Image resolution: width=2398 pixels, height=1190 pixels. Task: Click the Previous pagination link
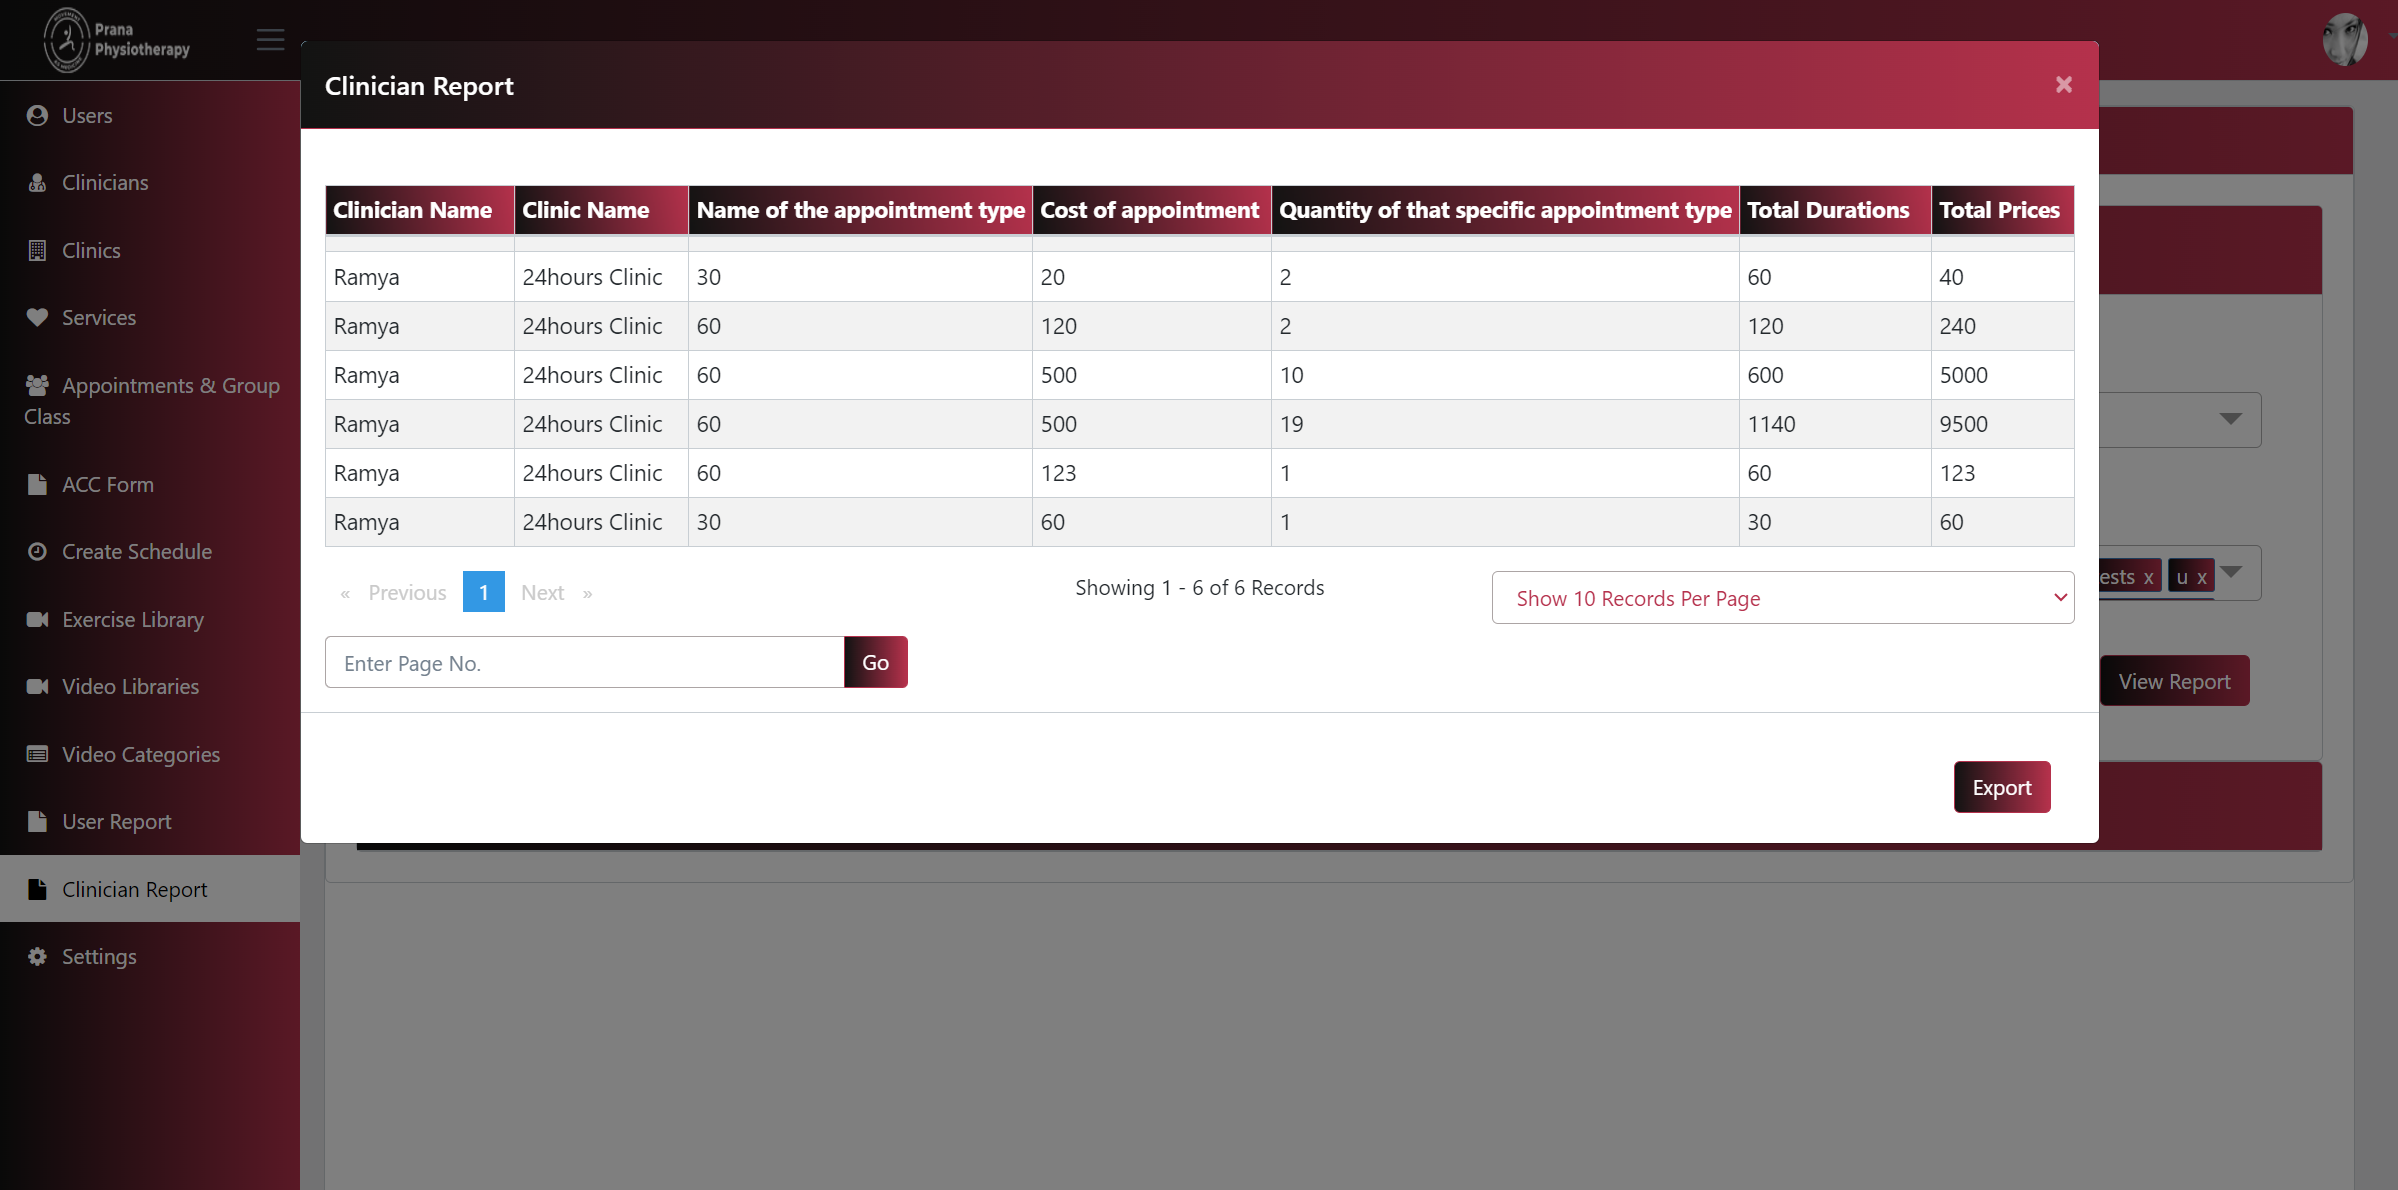point(406,593)
